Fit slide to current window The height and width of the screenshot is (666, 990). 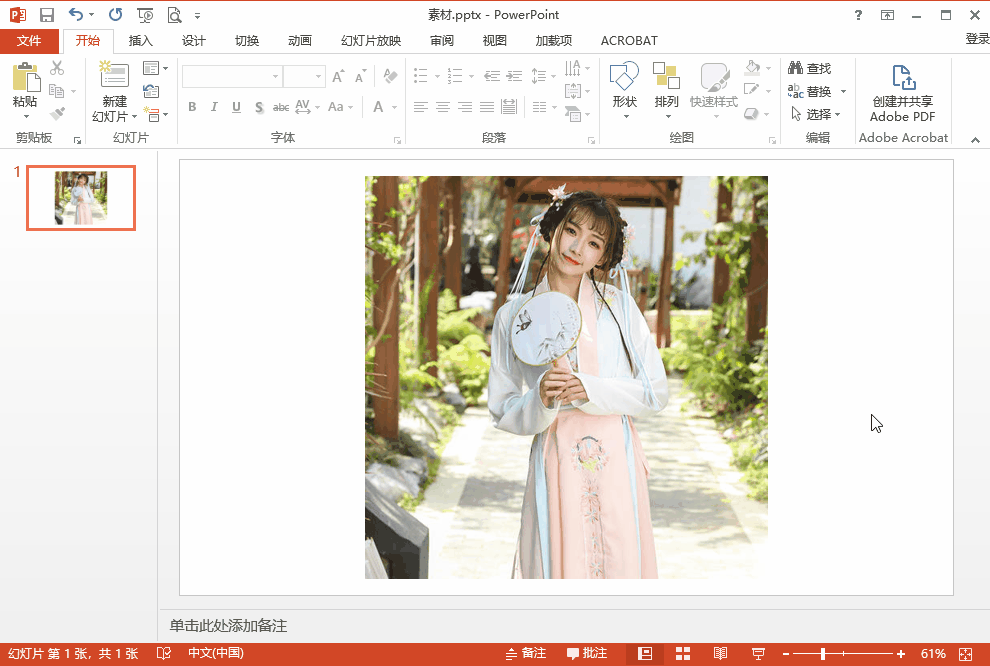click(x=965, y=654)
